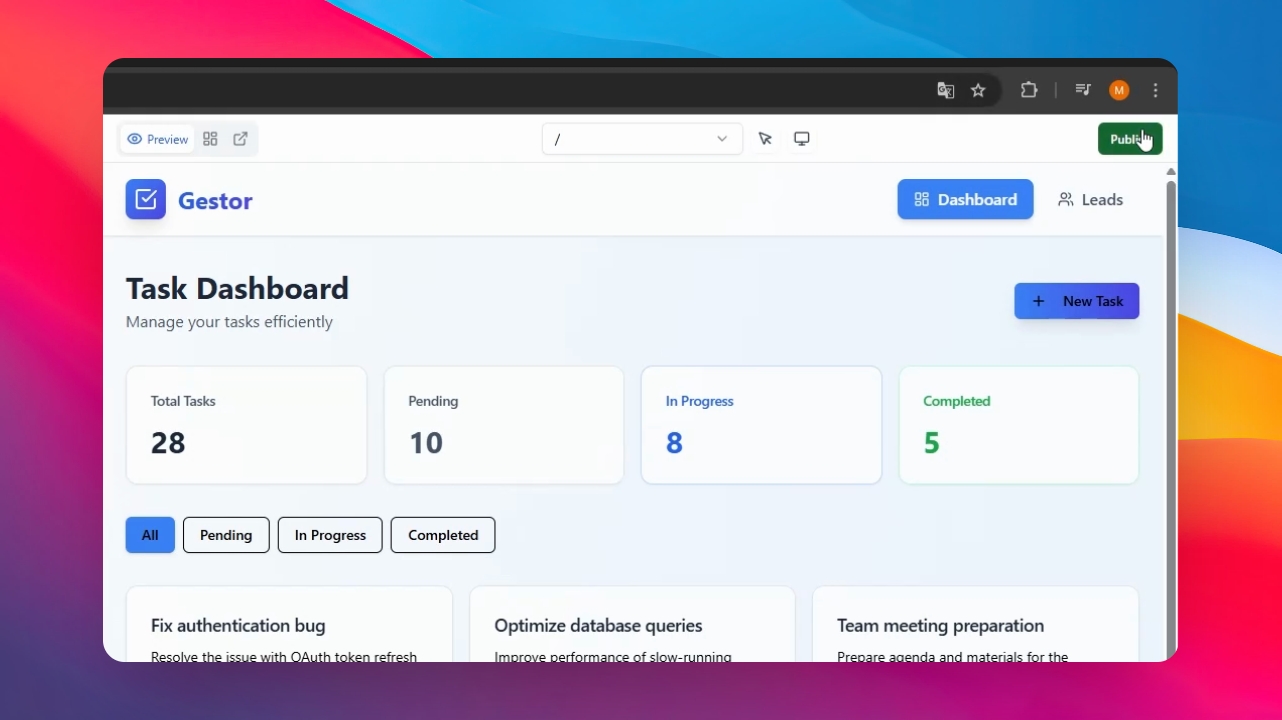Open the Chrome profile avatar M
The image size is (1282, 720).
(x=1119, y=91)
